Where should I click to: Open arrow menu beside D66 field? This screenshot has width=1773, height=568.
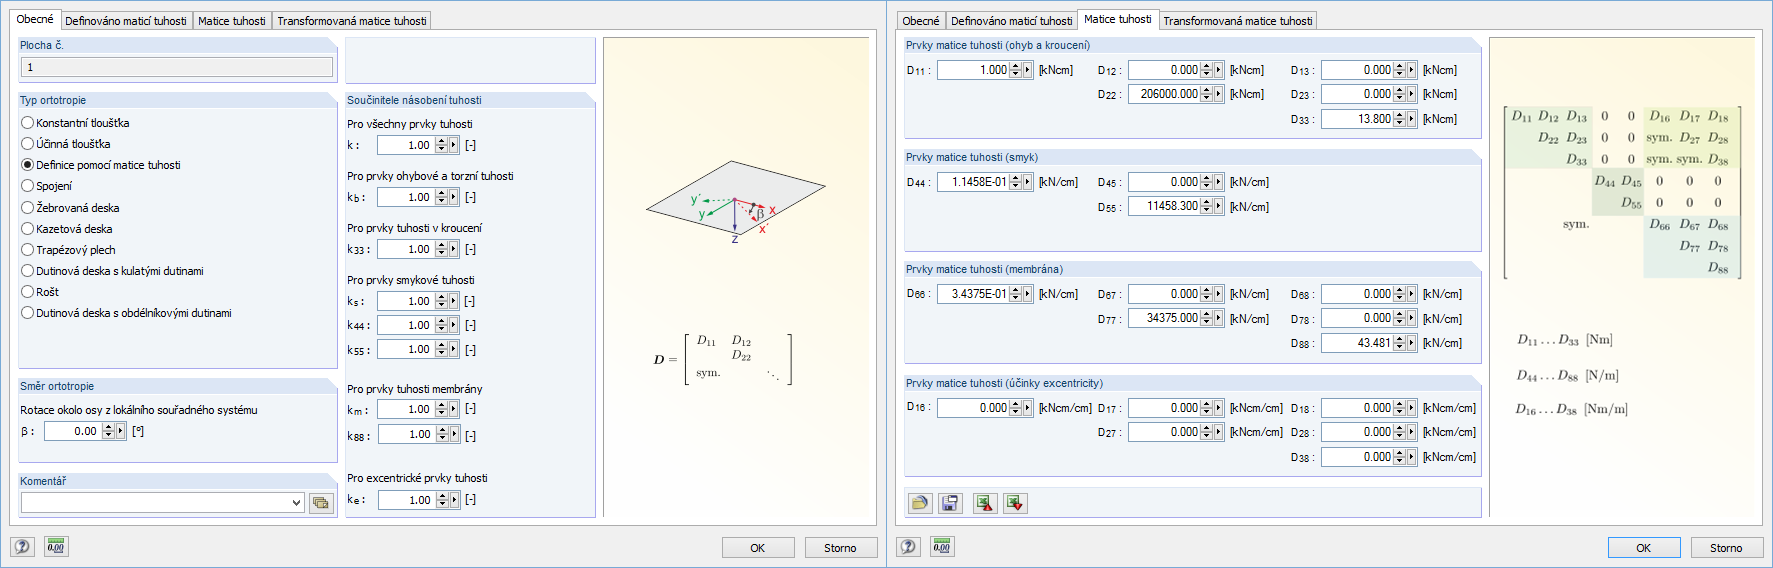point(1028,294)
